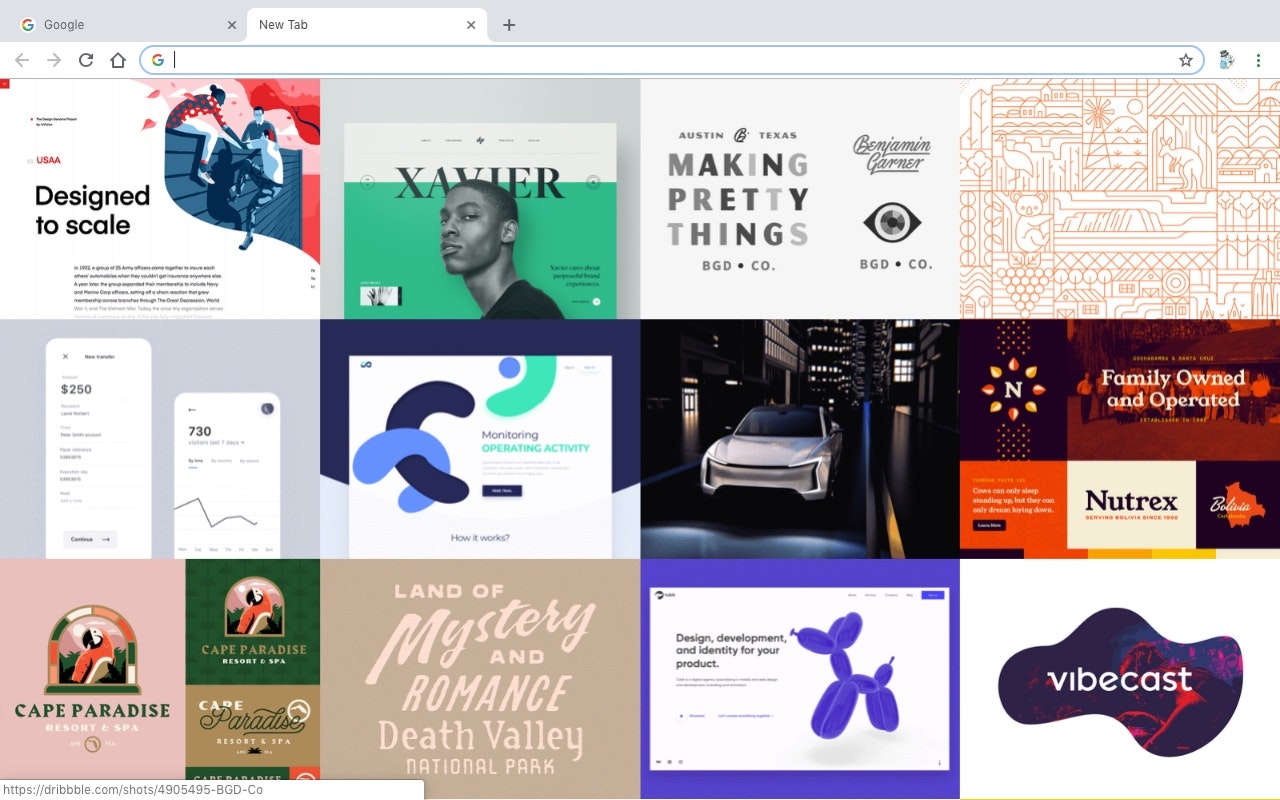View the Death Valley poster shot
This screenshot has height=800, width=1280.
click(480, 678)
